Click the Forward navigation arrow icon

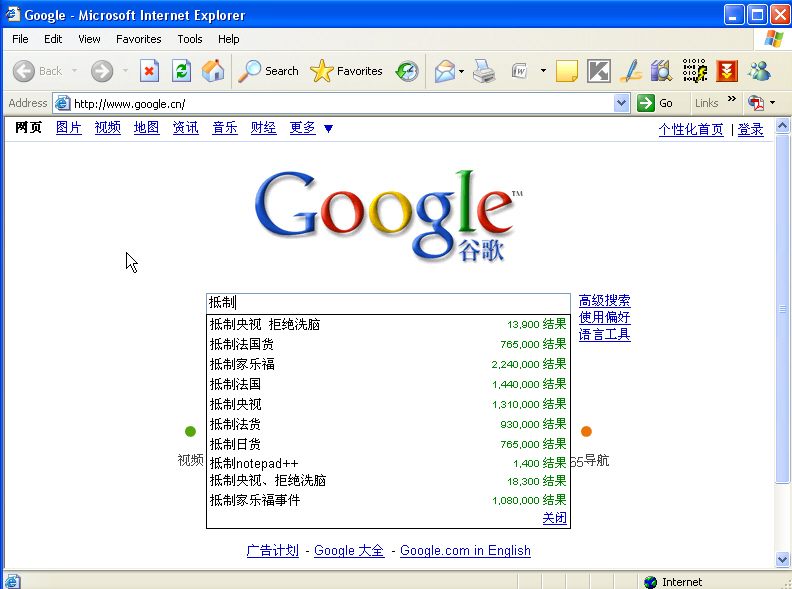pyautogui.click(x=102, y=71)
